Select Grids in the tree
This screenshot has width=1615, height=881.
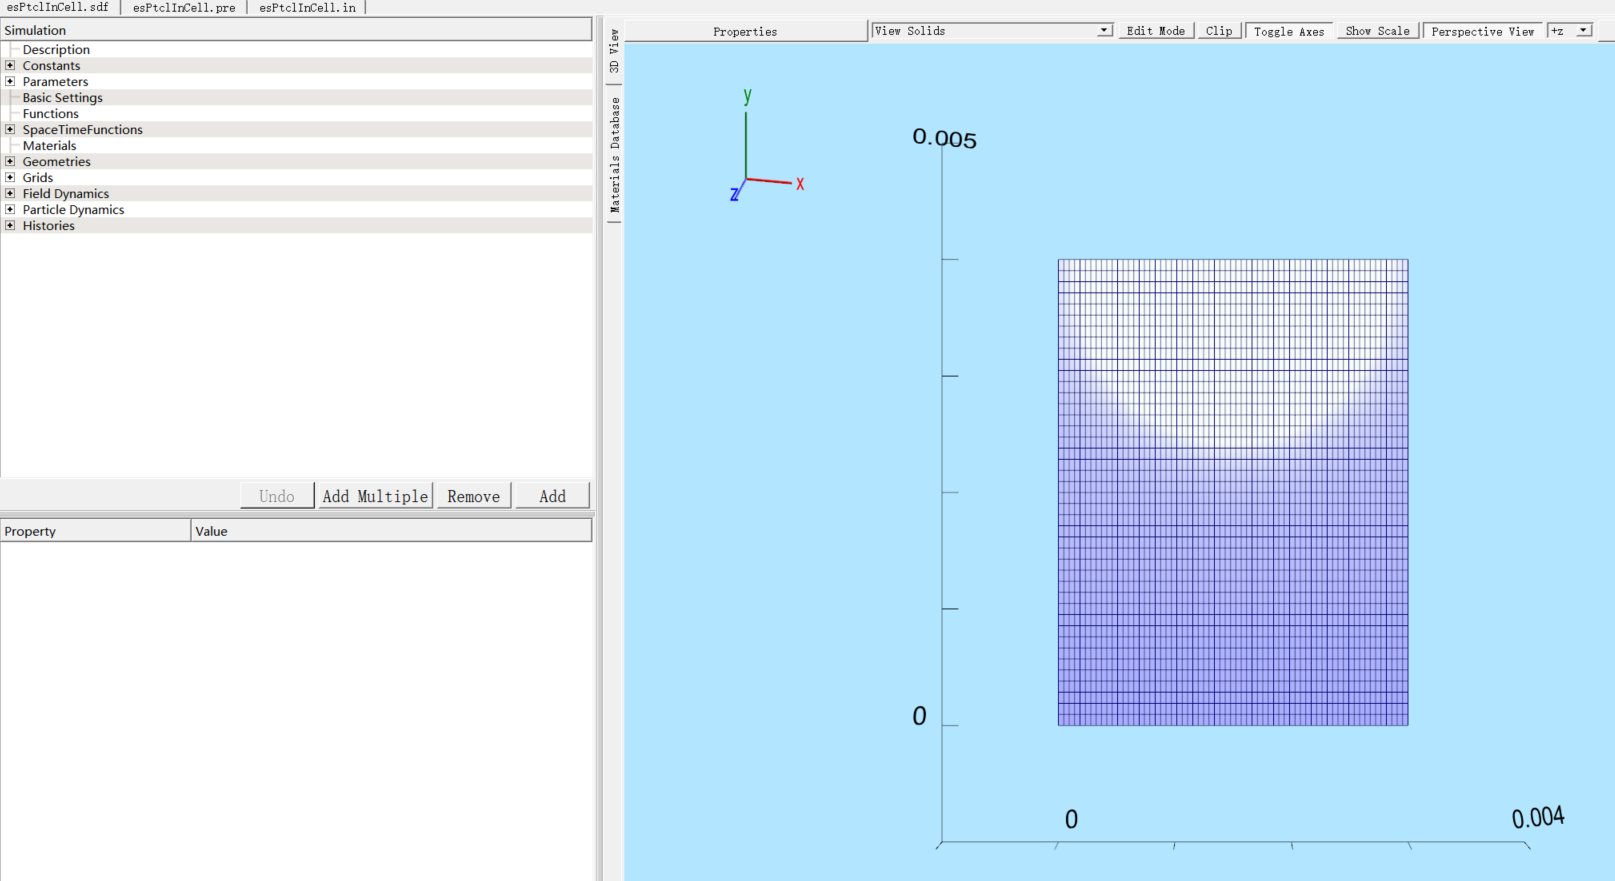38,177
